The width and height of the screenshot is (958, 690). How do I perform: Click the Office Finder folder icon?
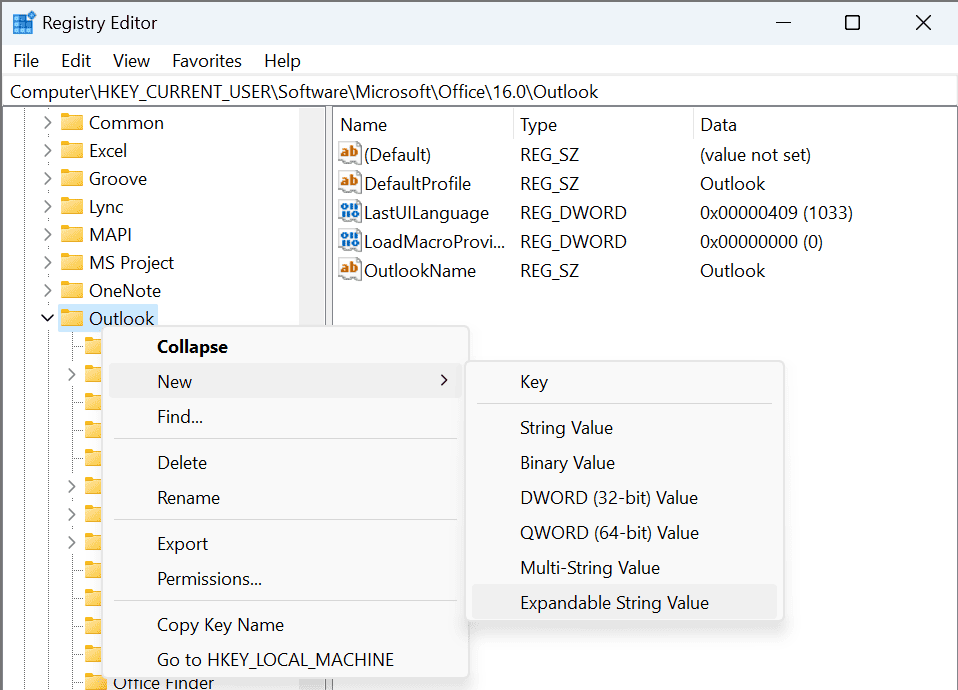[95, 682]
